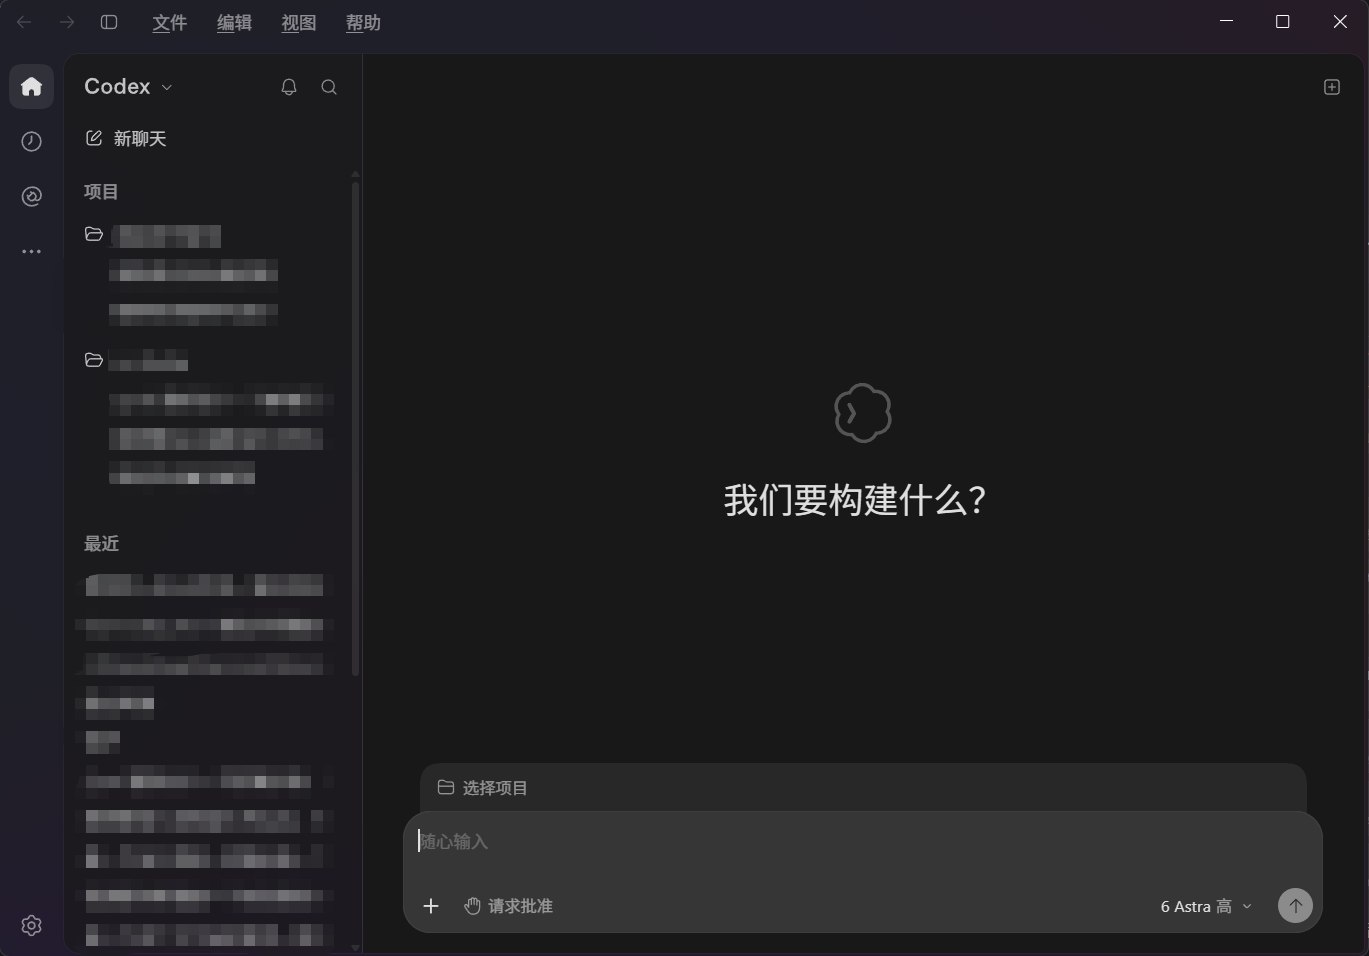
Task: Click the new panel plus icon top right
Action: point(1331,87)
